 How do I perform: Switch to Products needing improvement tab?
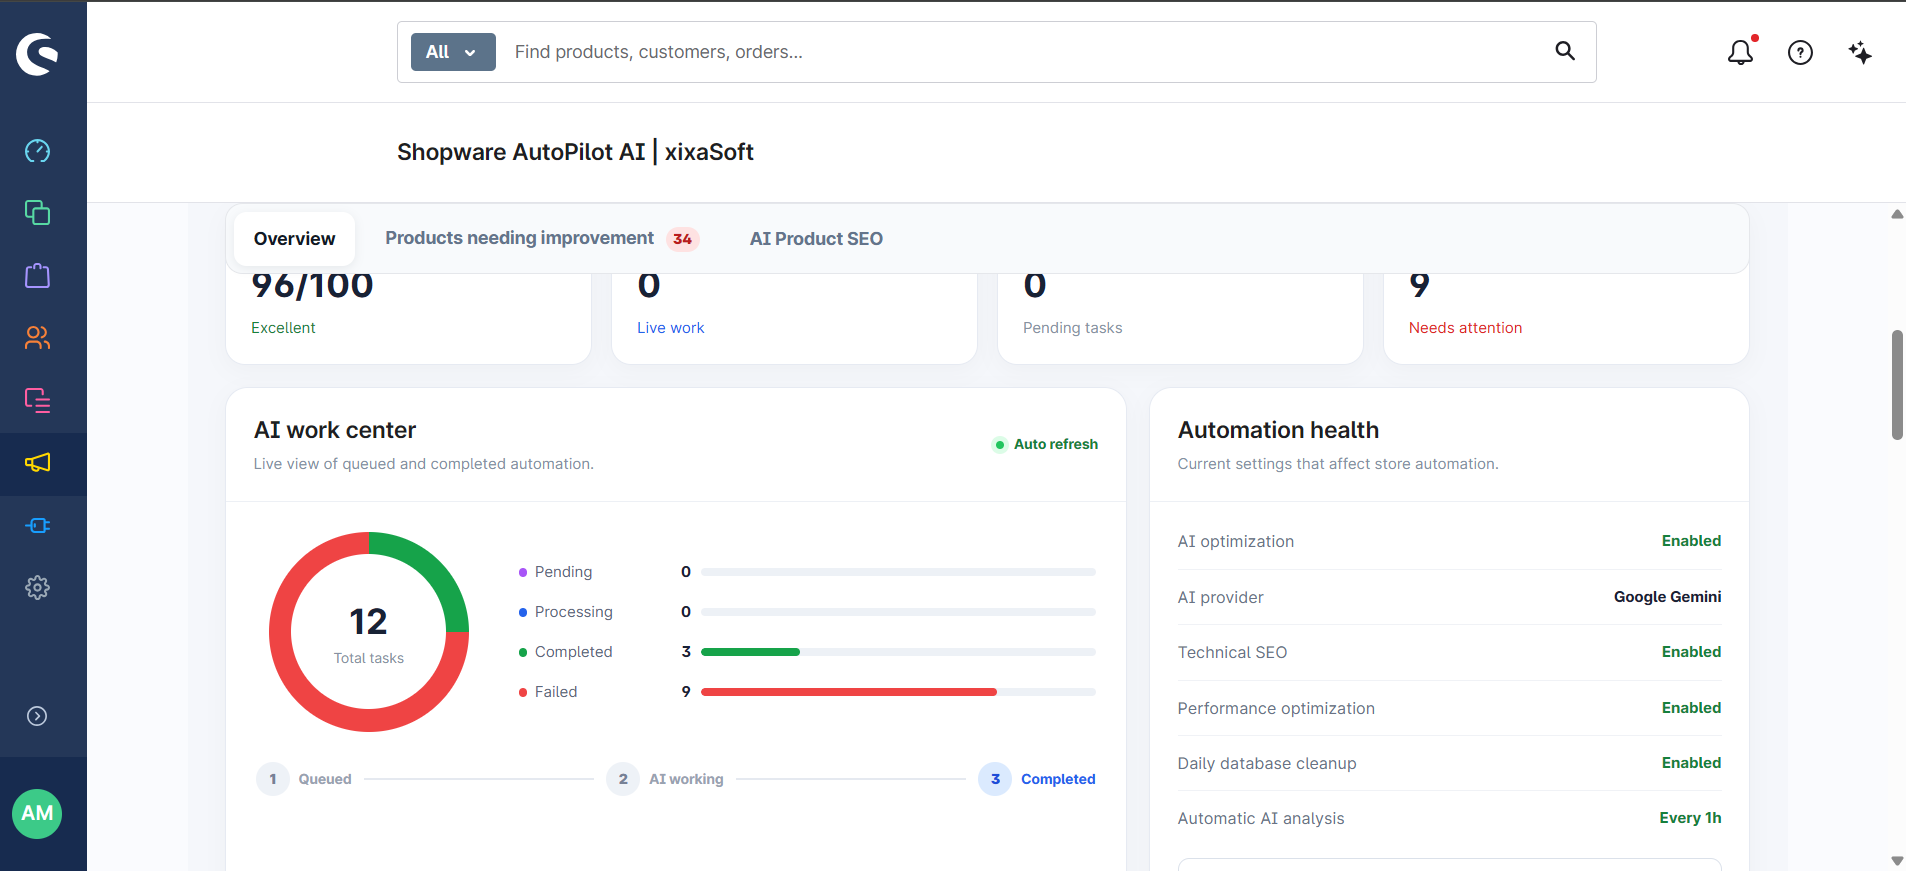coord(541,239)
